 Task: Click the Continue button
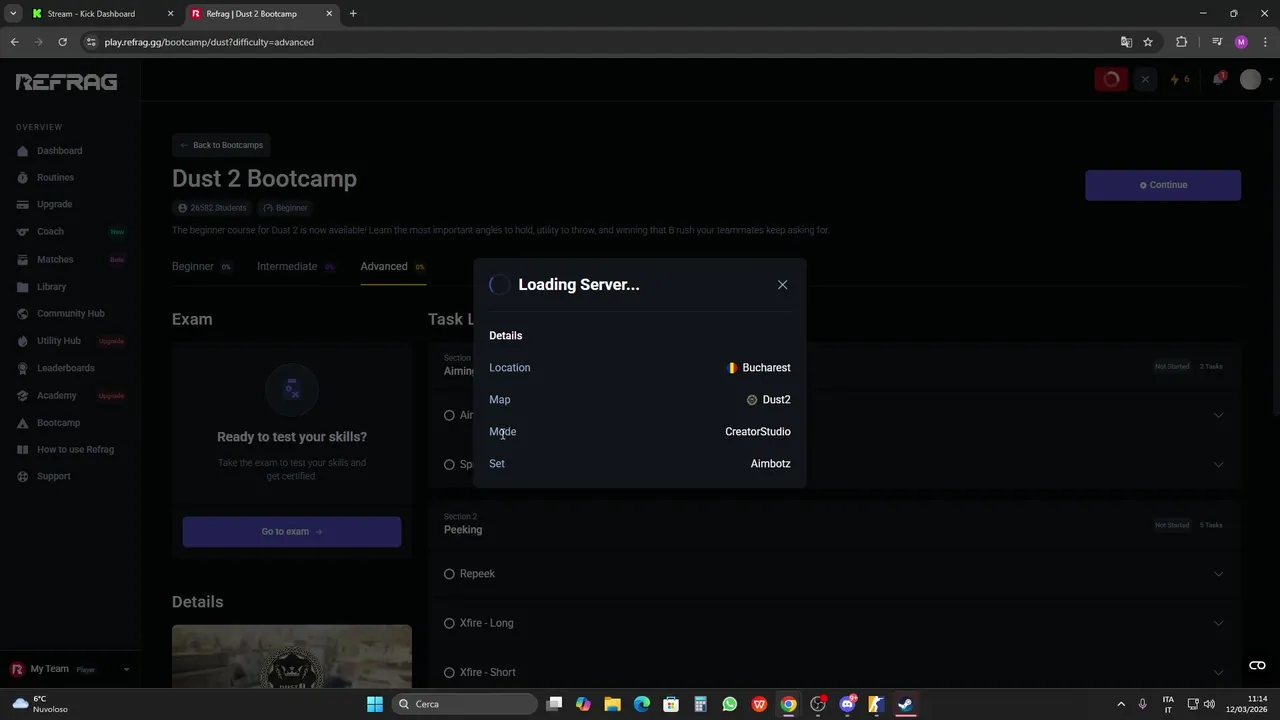[1163, 185]
